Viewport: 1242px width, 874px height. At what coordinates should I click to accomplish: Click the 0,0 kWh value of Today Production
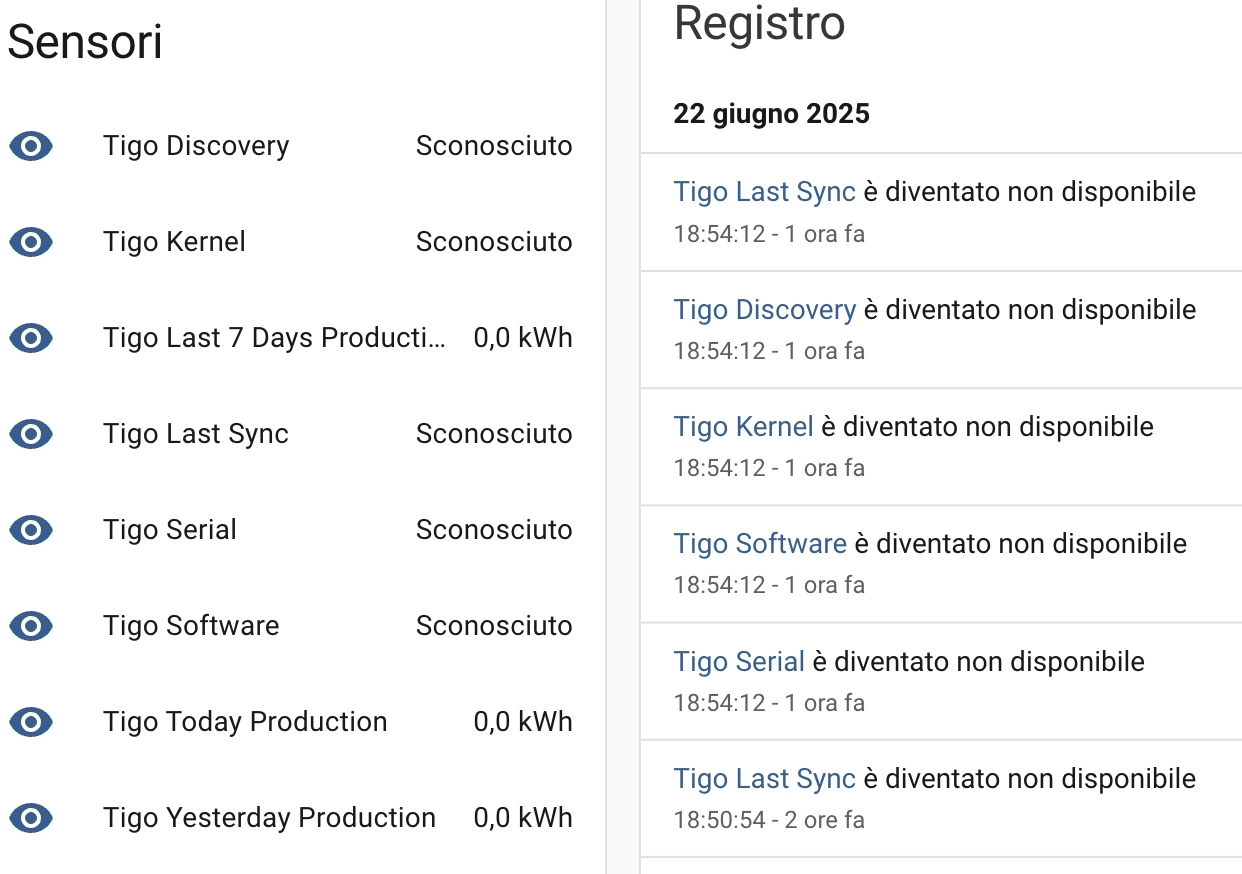[523, 721]
